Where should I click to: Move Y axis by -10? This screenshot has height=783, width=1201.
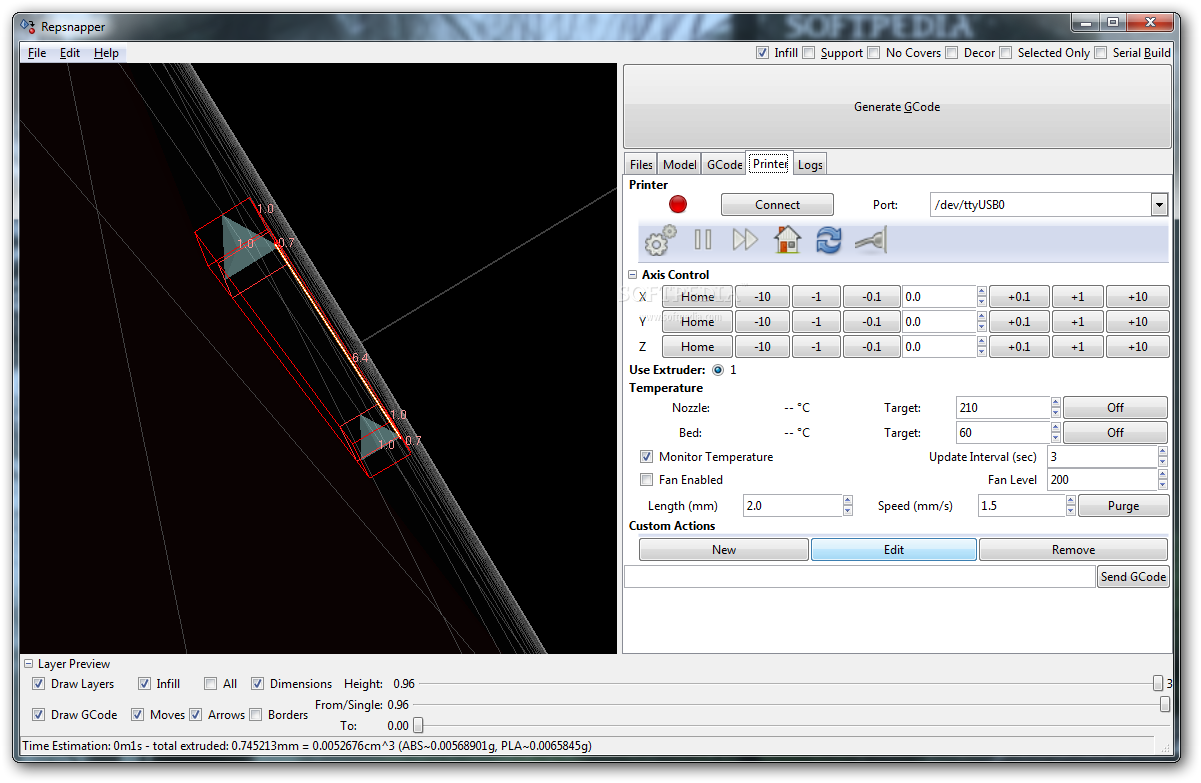(762, 321)
